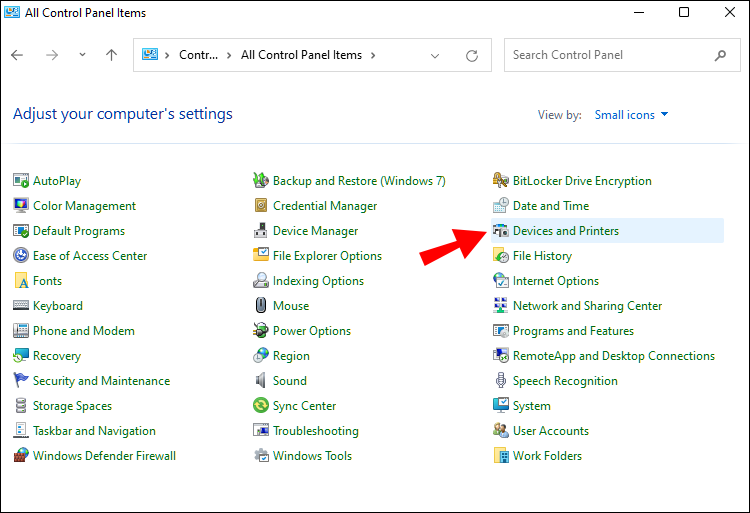Click the BitLocker Drive Encryption icon
Viewport: 750px width, 513px height.
[501, 181]
